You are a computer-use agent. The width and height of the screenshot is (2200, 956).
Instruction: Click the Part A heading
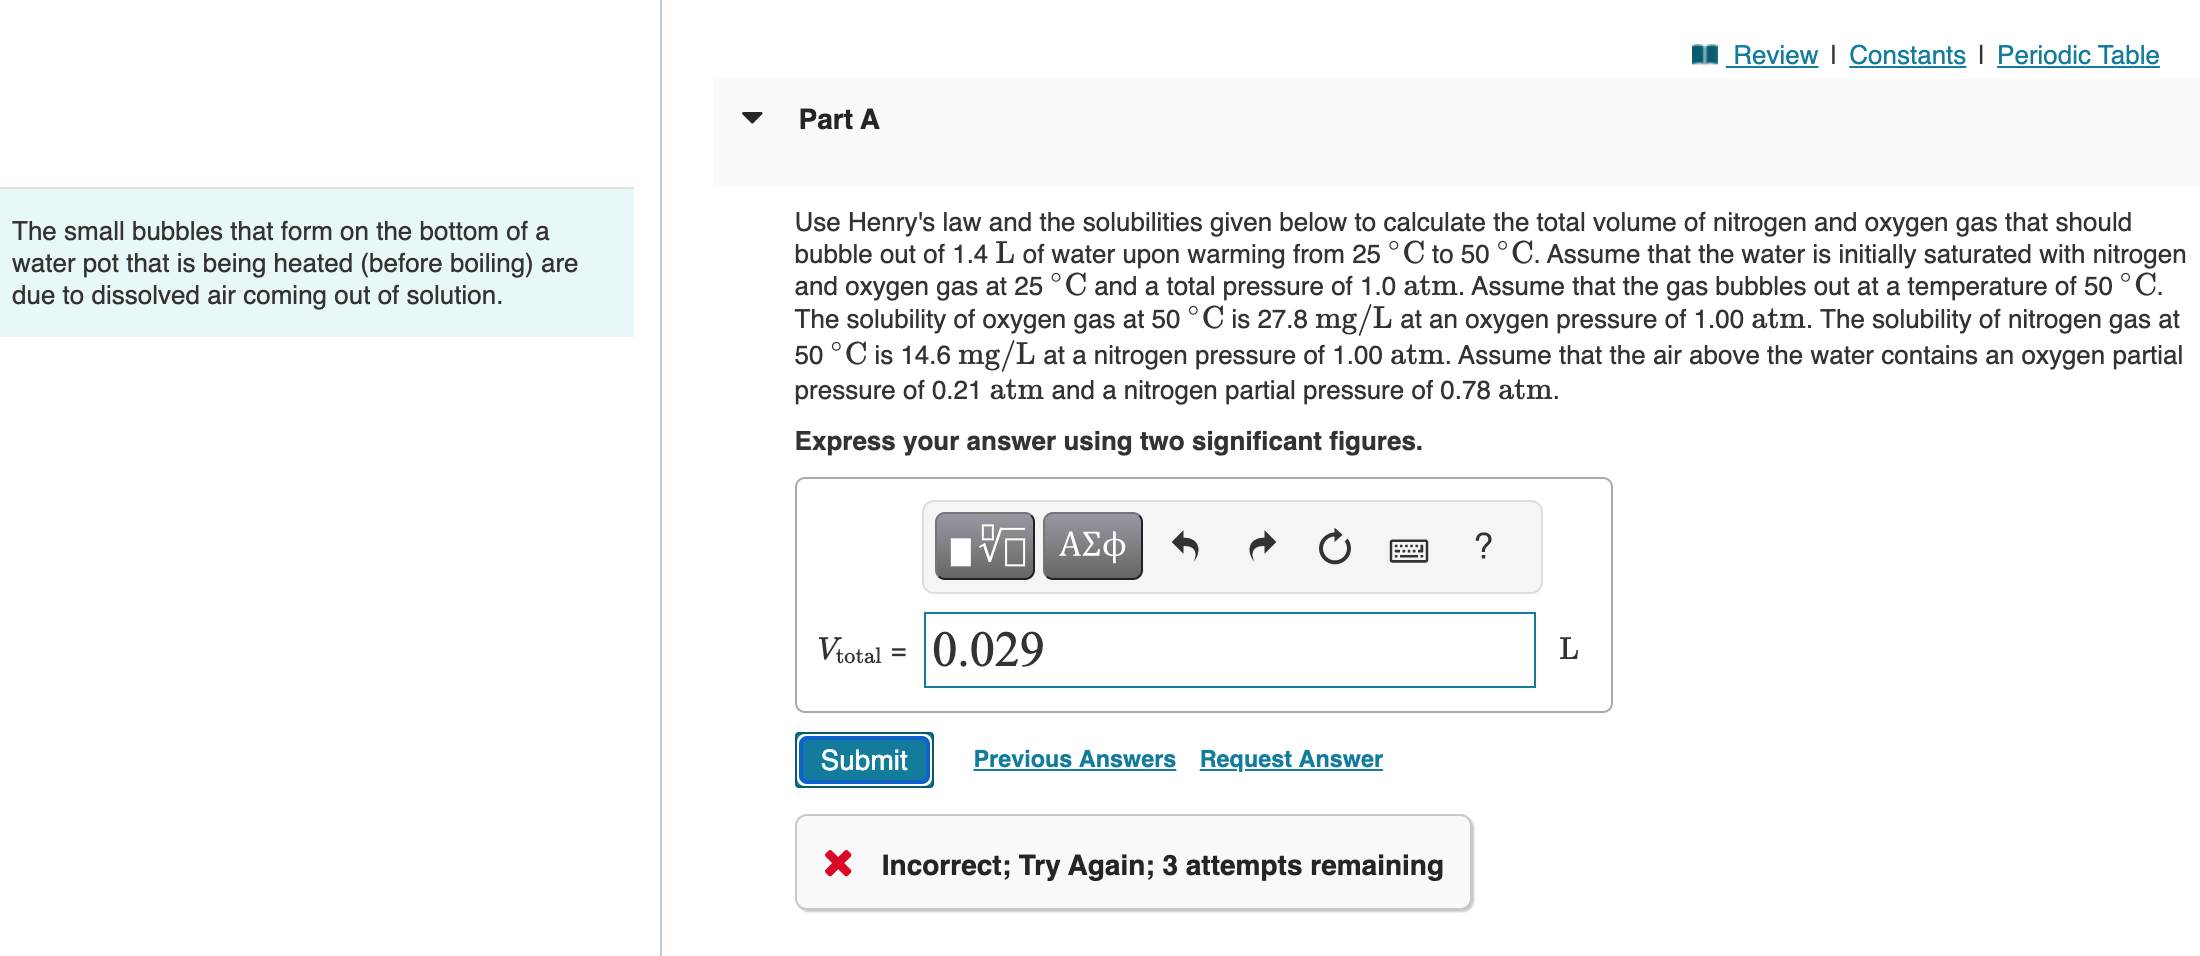838,118
